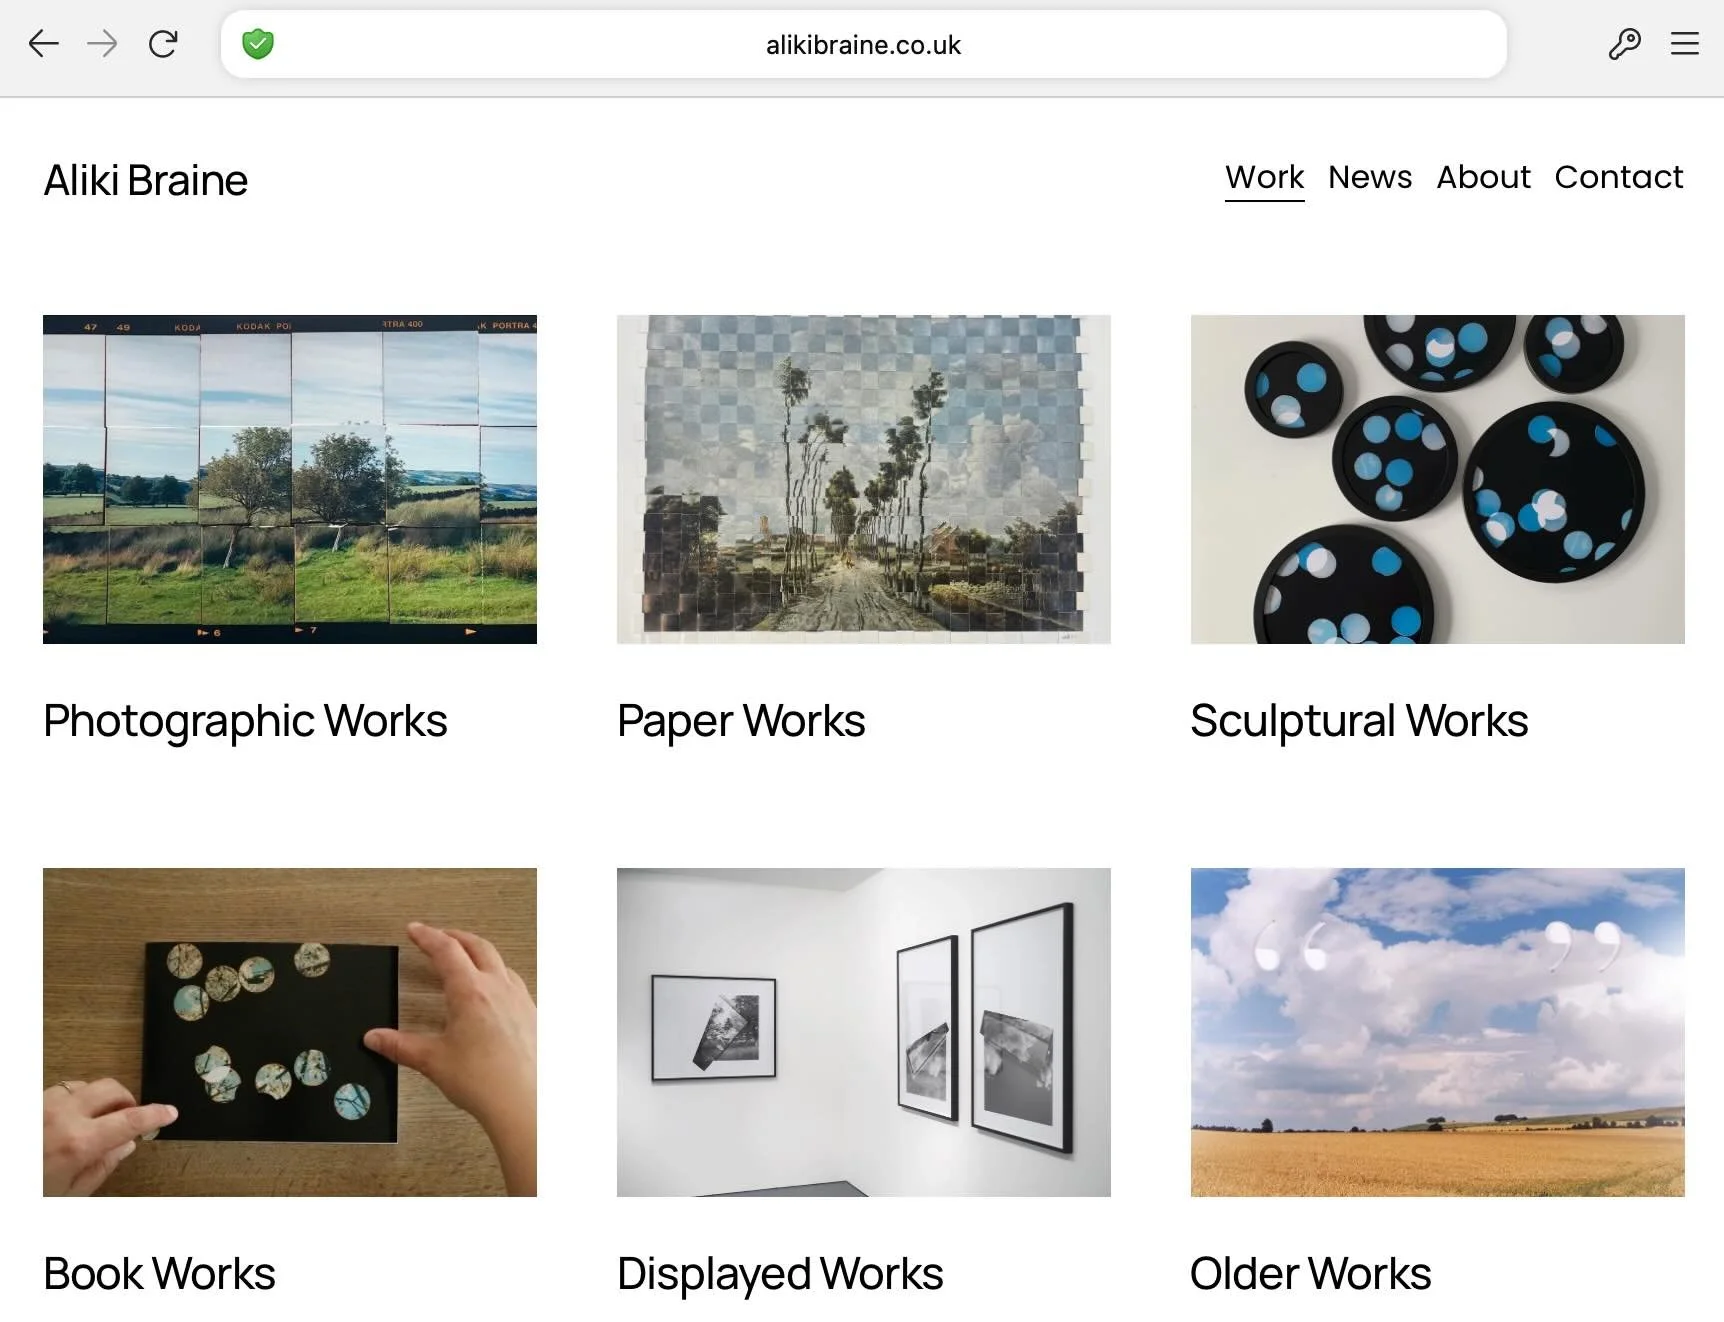Viewport: 1724px width, 1322px height.
Task: Open the Displayed Works gallery image
Action: [x=864, y=1032]
